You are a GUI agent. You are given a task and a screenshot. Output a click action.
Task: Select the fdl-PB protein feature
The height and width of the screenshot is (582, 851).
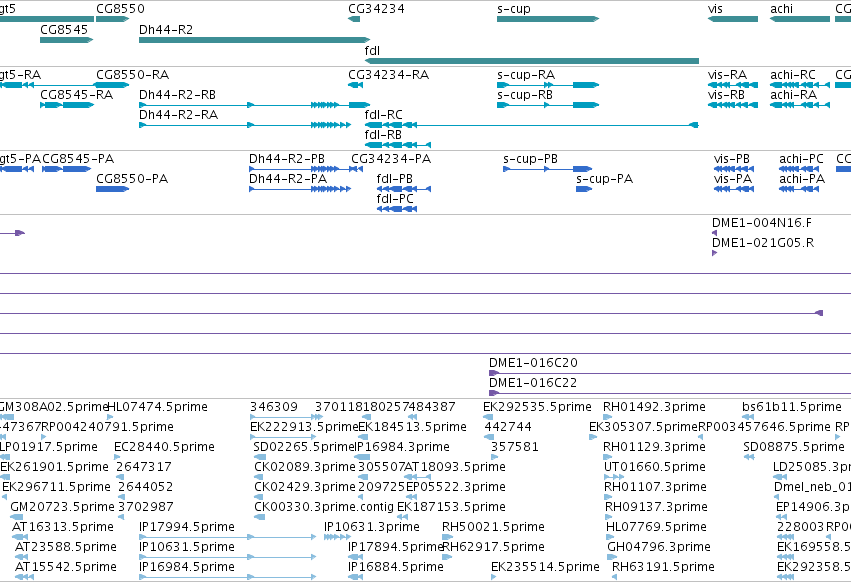[x=404, y=189]
